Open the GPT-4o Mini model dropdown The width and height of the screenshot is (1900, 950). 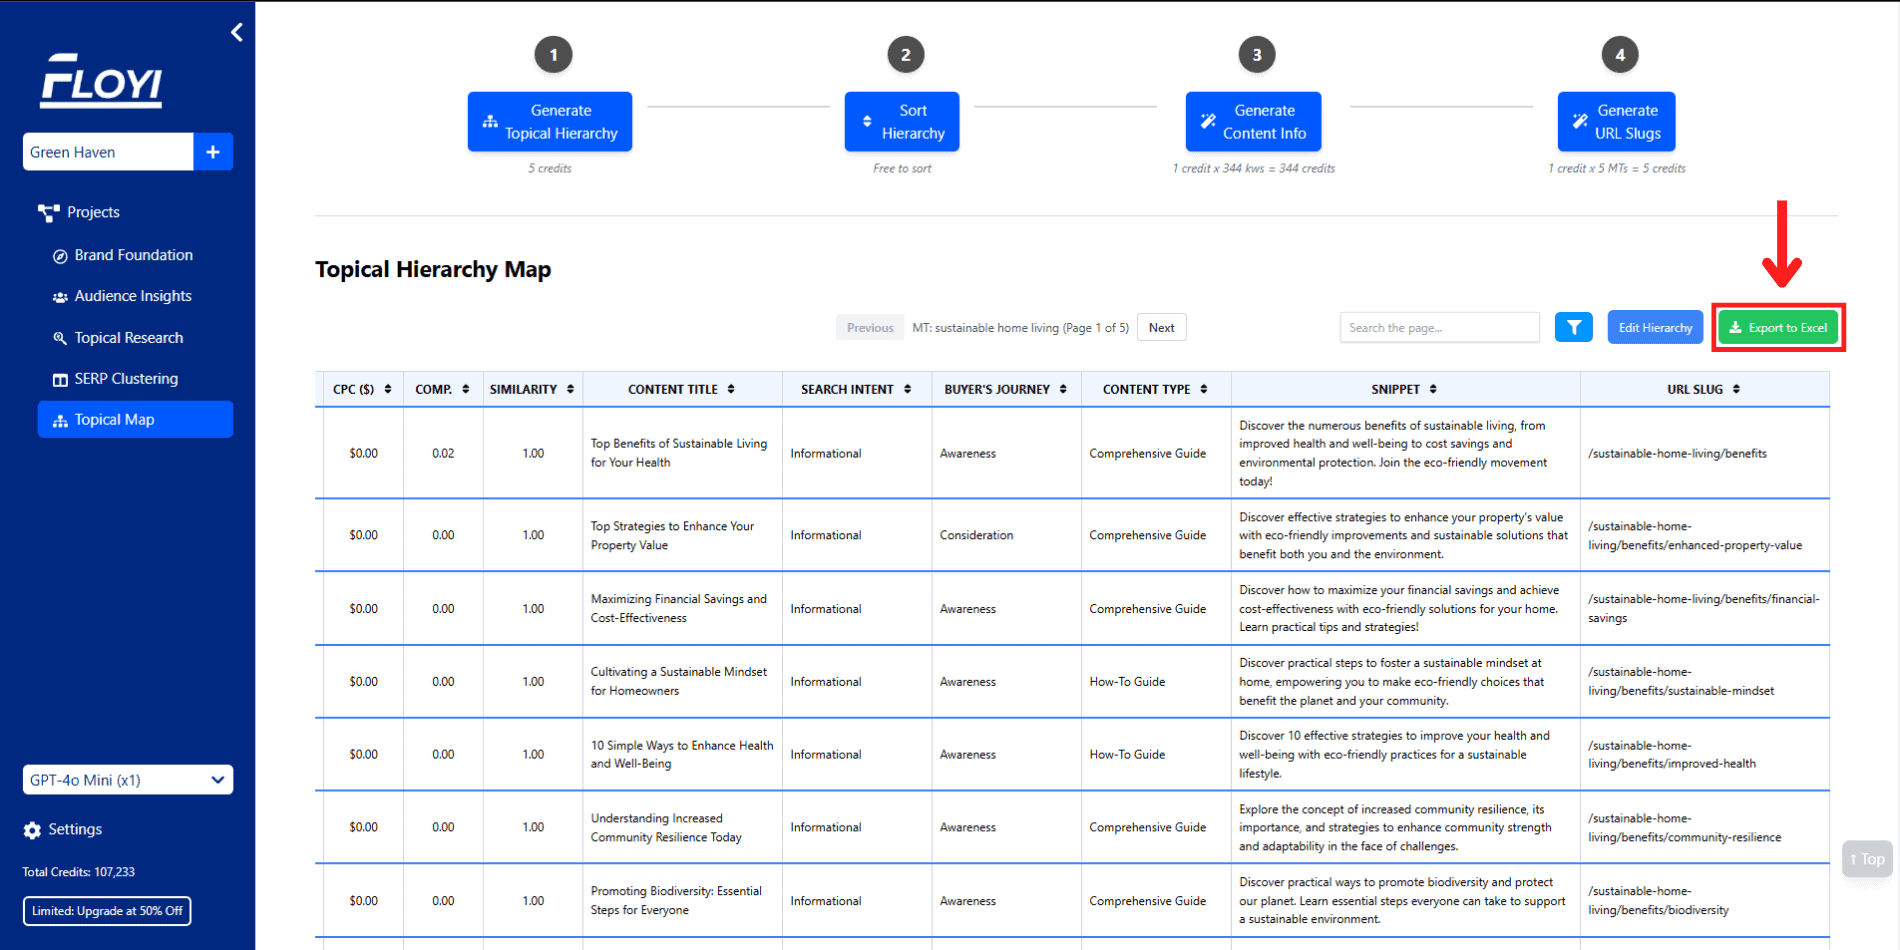[x=128, y=780]
